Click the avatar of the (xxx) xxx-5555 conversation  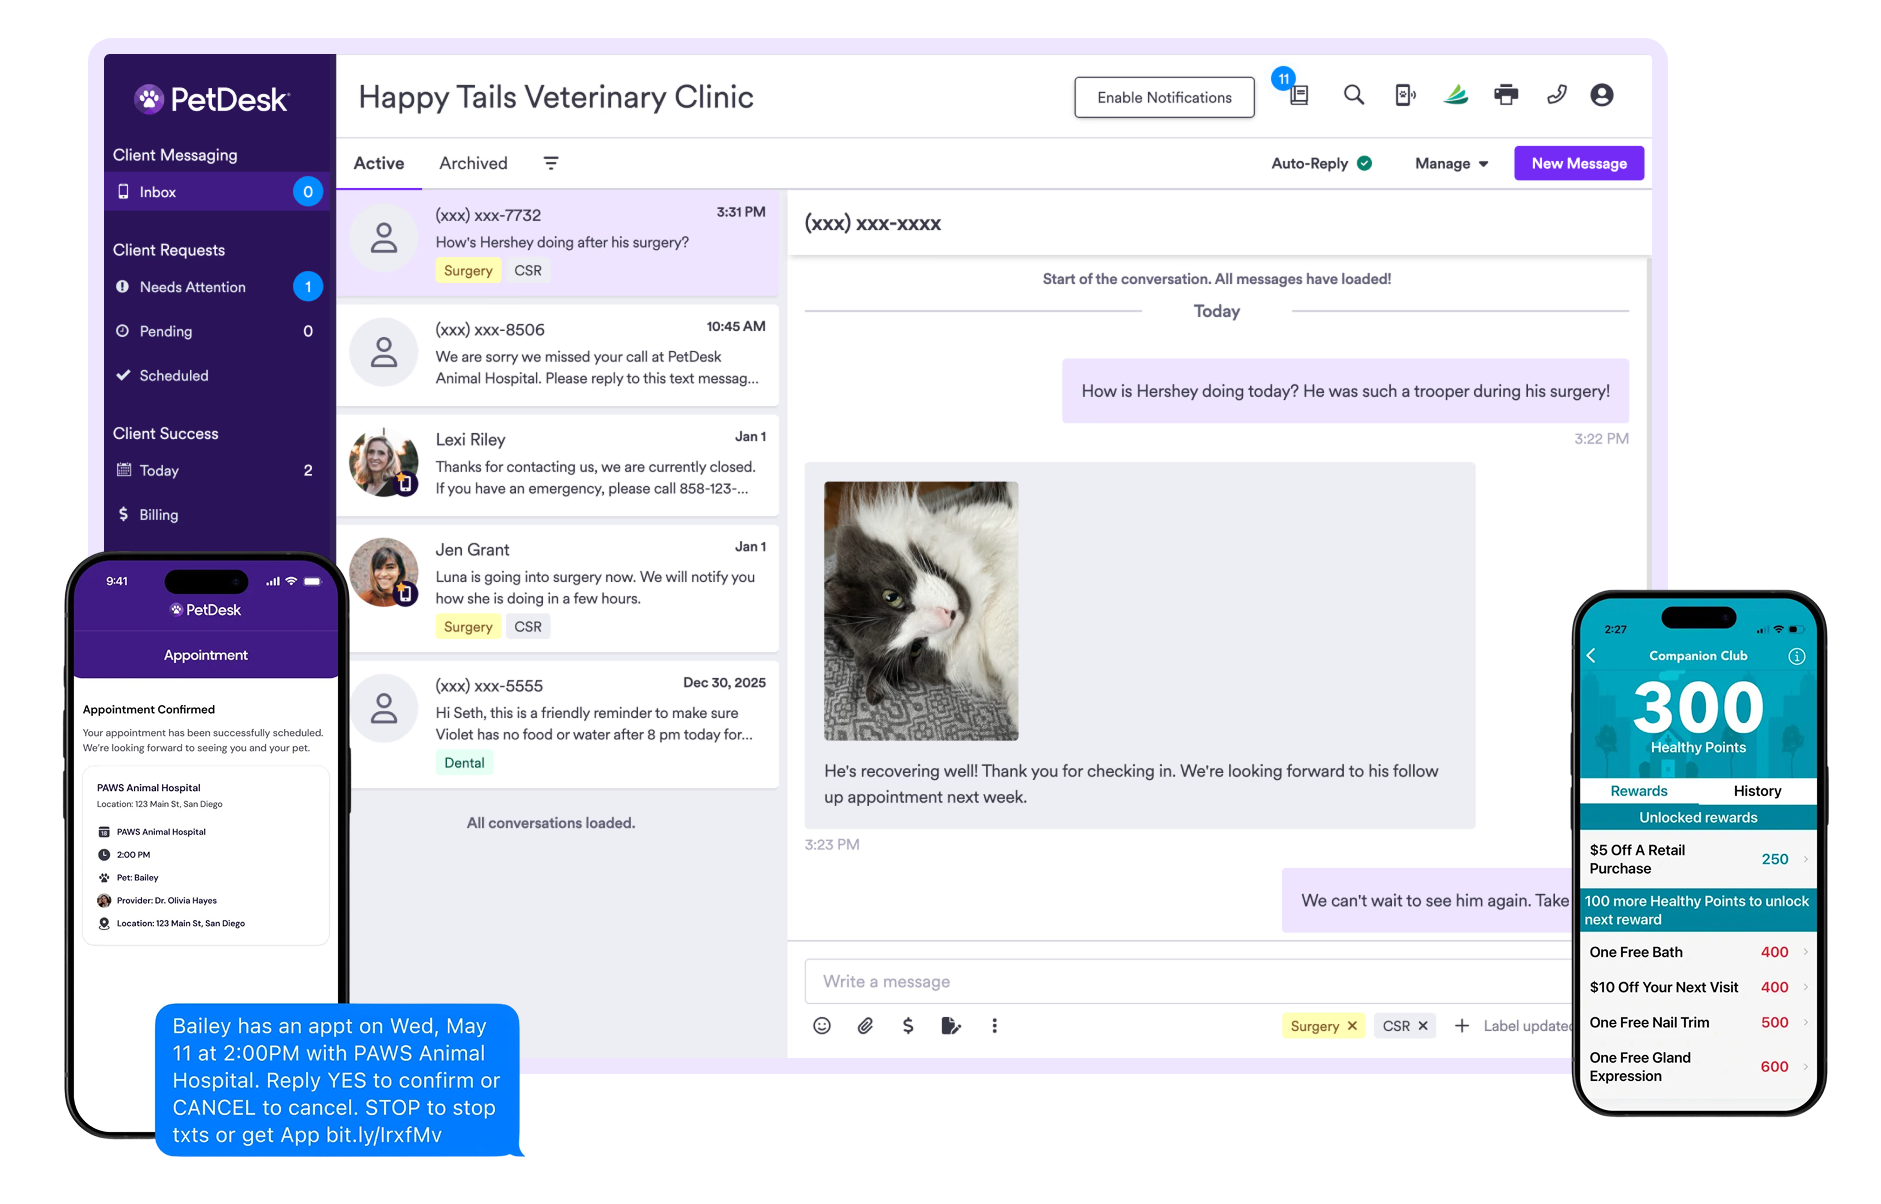pos(384,709)
